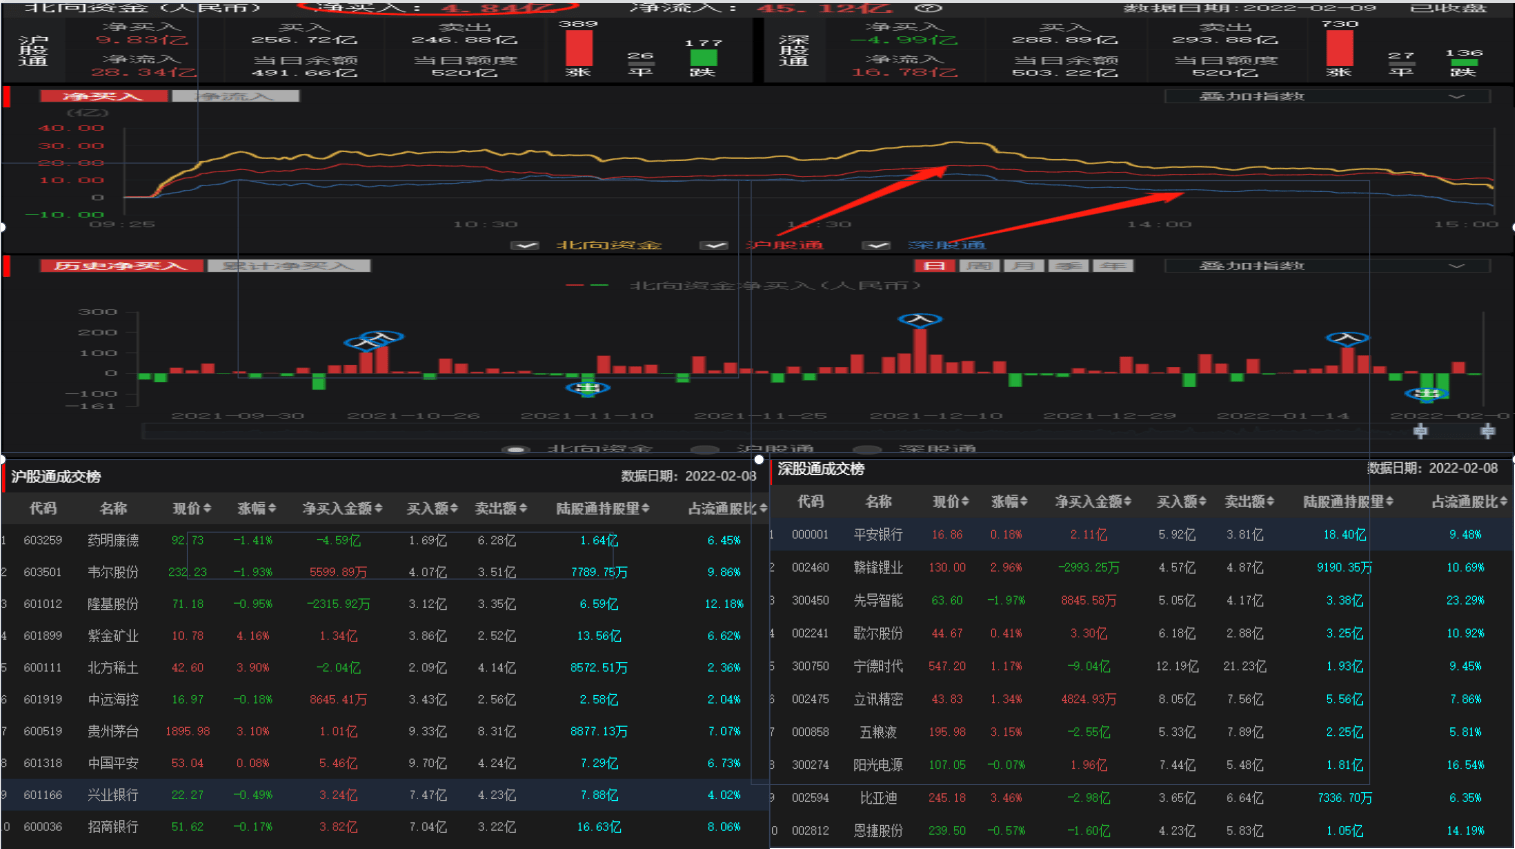The height and width of the screenshot is (849, 1515).
Task: Toggle the 深股通 line checkbox
Action: click(x=876, y=245)
